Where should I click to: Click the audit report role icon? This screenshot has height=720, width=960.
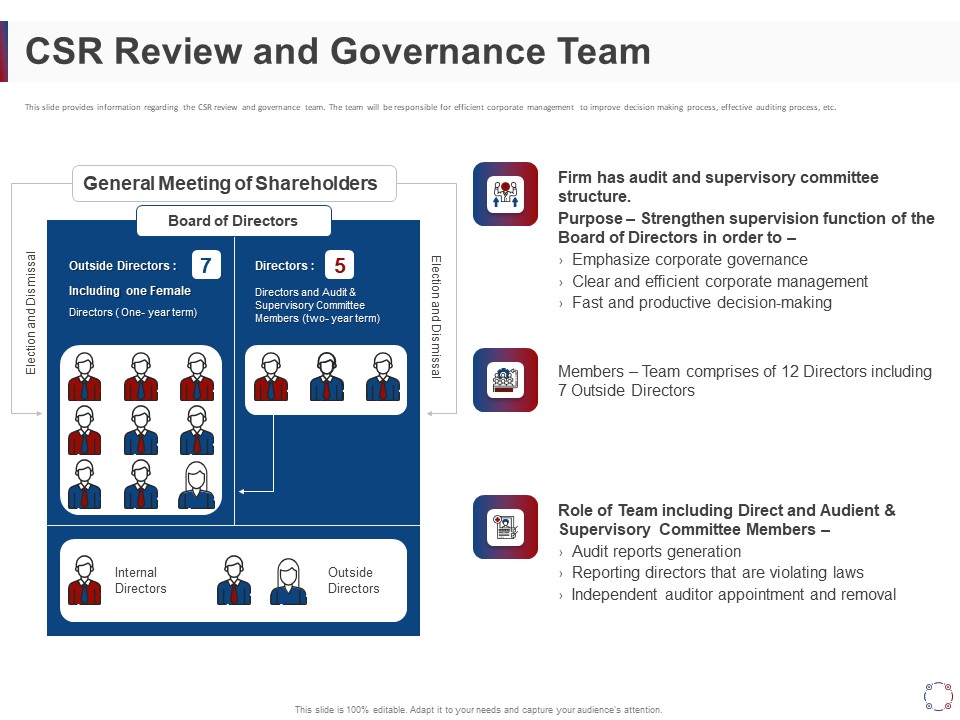pyautogui.click(x=506, y=527)
